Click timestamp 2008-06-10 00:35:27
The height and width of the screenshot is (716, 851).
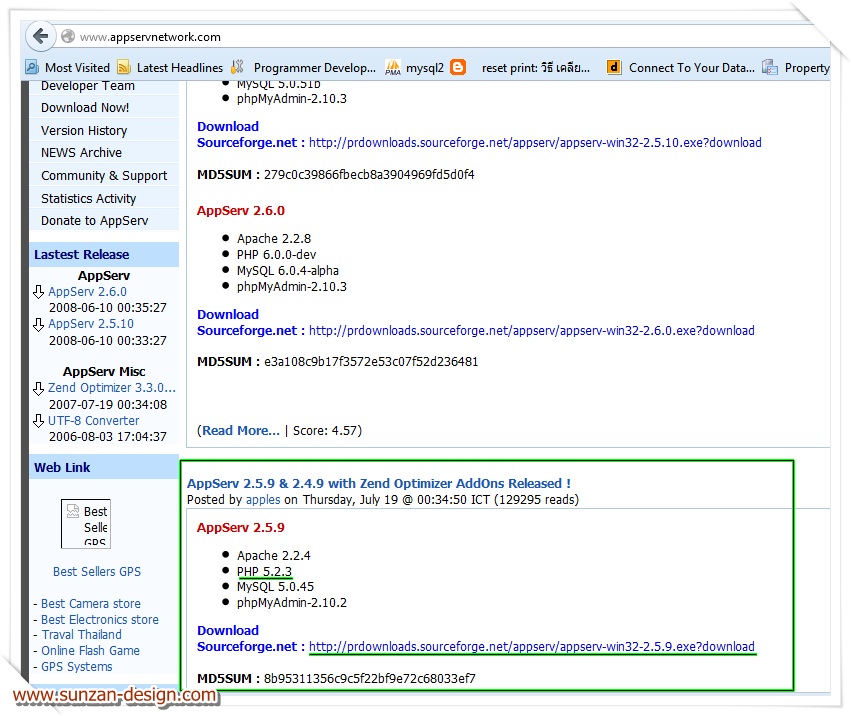tap(107, 308)
